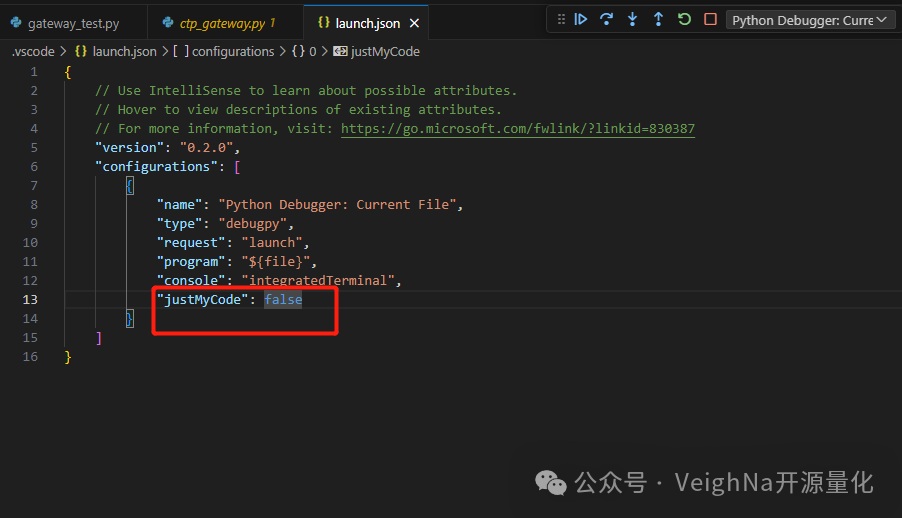Click the Step Out debug icon
This screenshot has height=518, width=902.
click(658, 20)
